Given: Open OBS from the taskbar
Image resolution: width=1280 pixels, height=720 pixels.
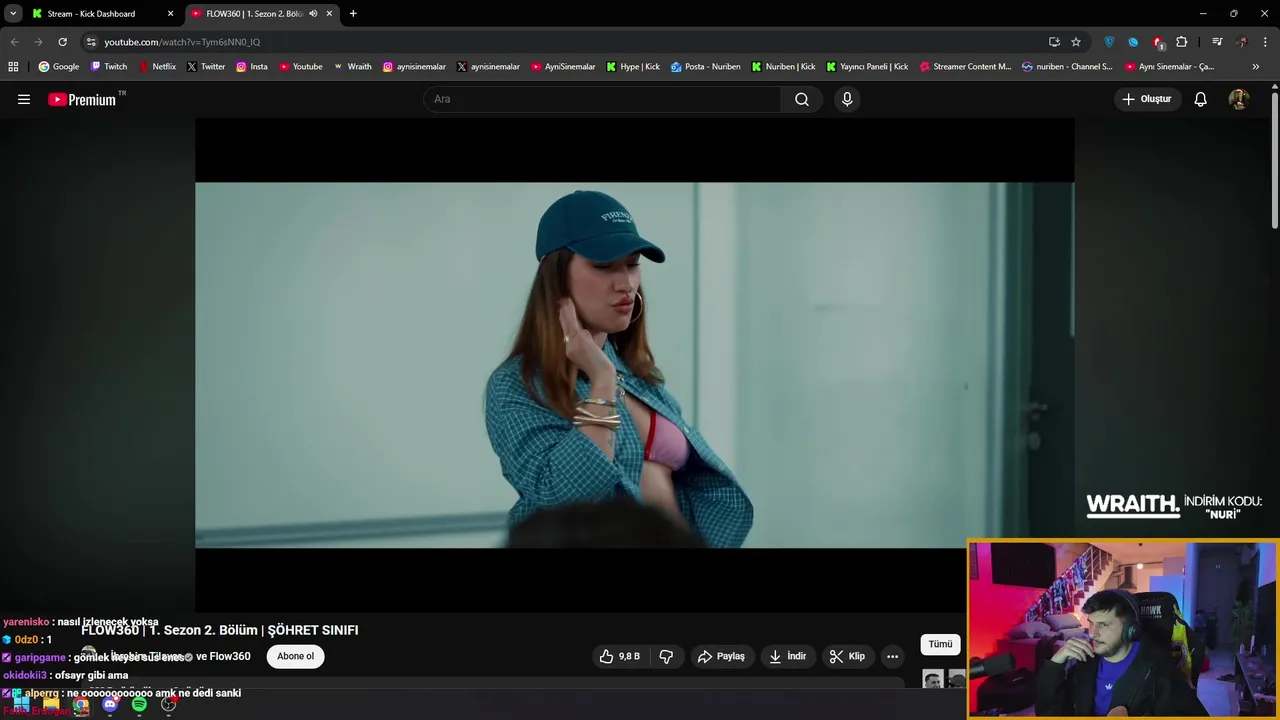Looking at the screenshot, I should (168, 705).
